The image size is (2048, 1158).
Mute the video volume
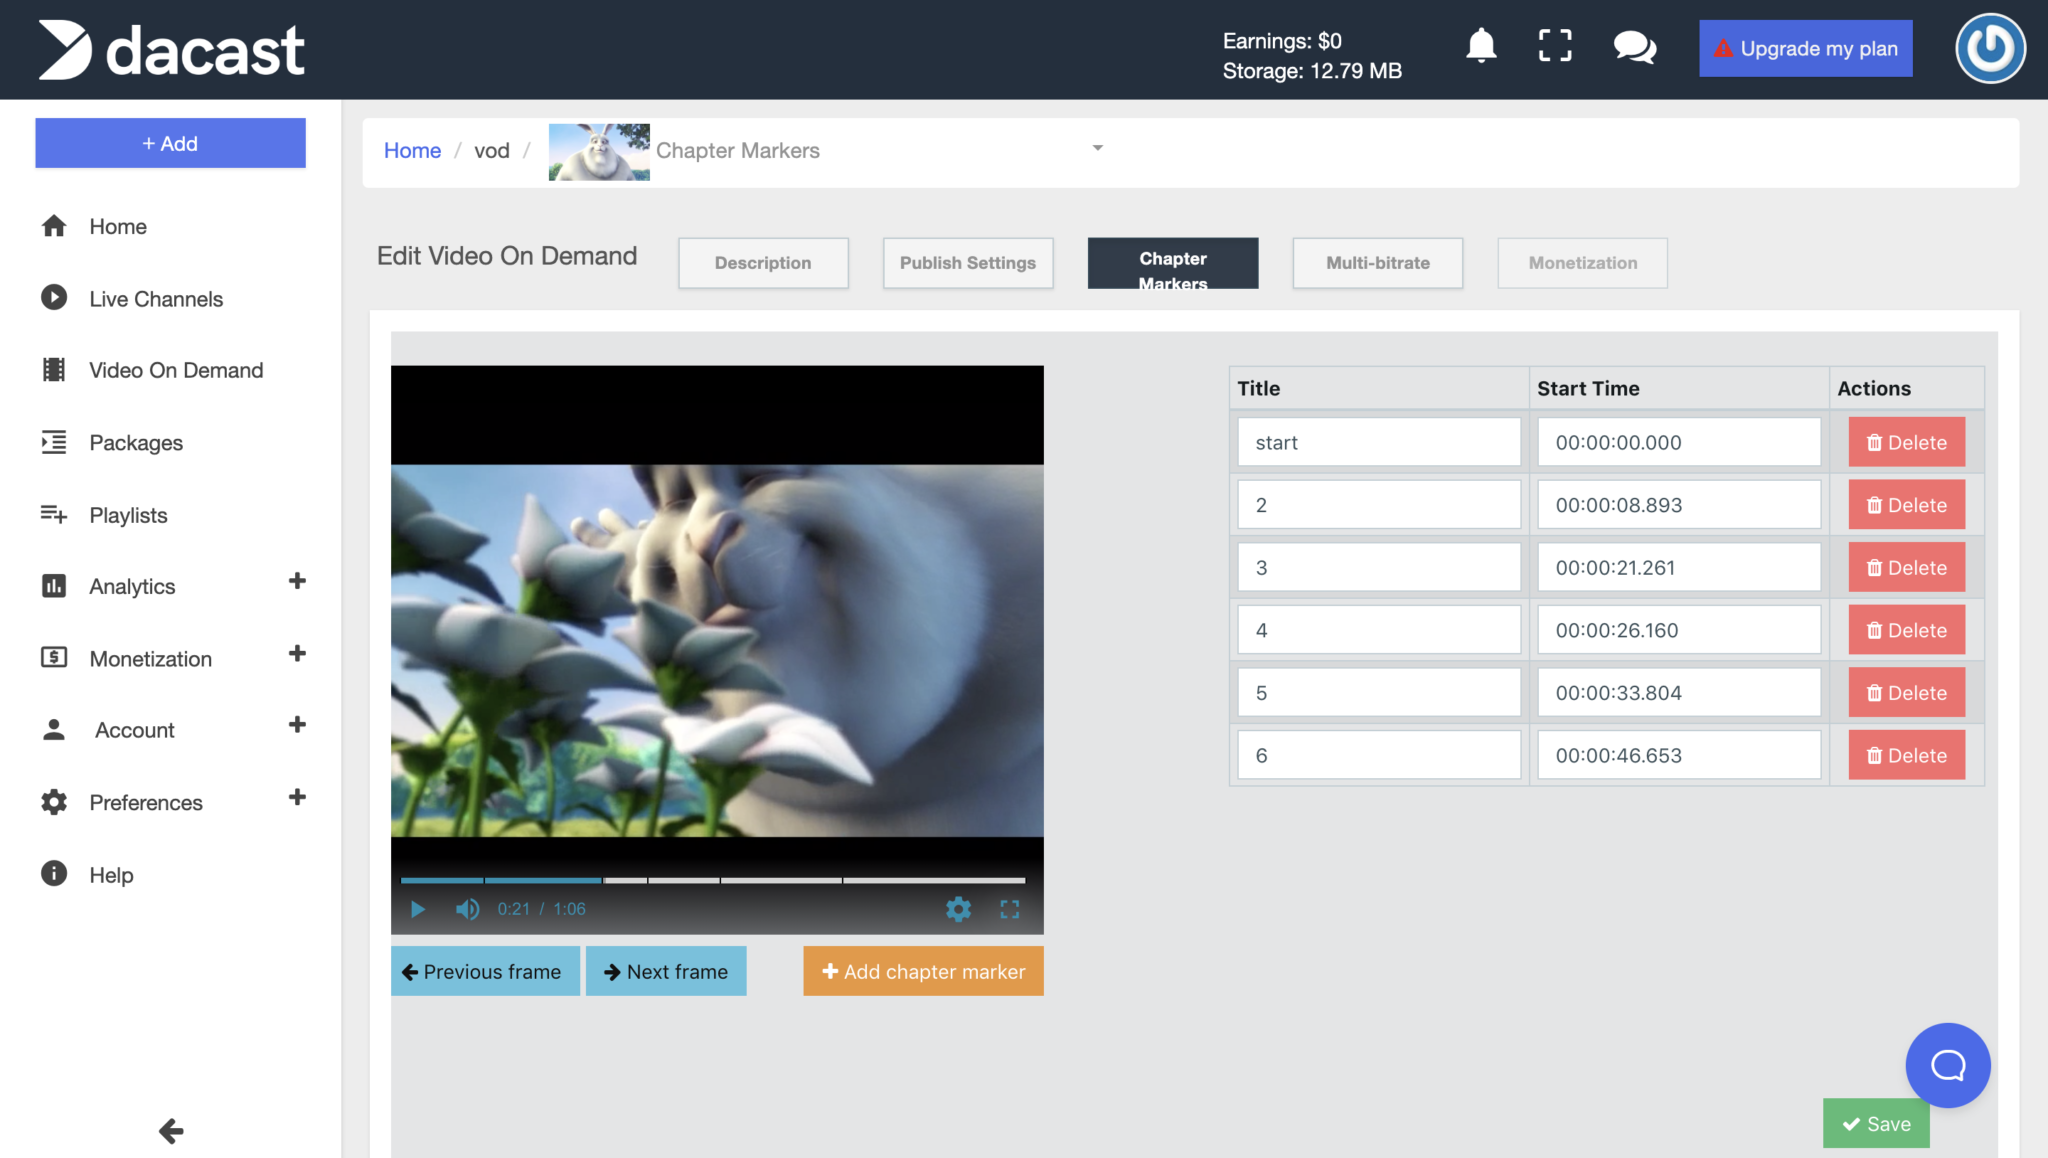(x=467, y=909)
